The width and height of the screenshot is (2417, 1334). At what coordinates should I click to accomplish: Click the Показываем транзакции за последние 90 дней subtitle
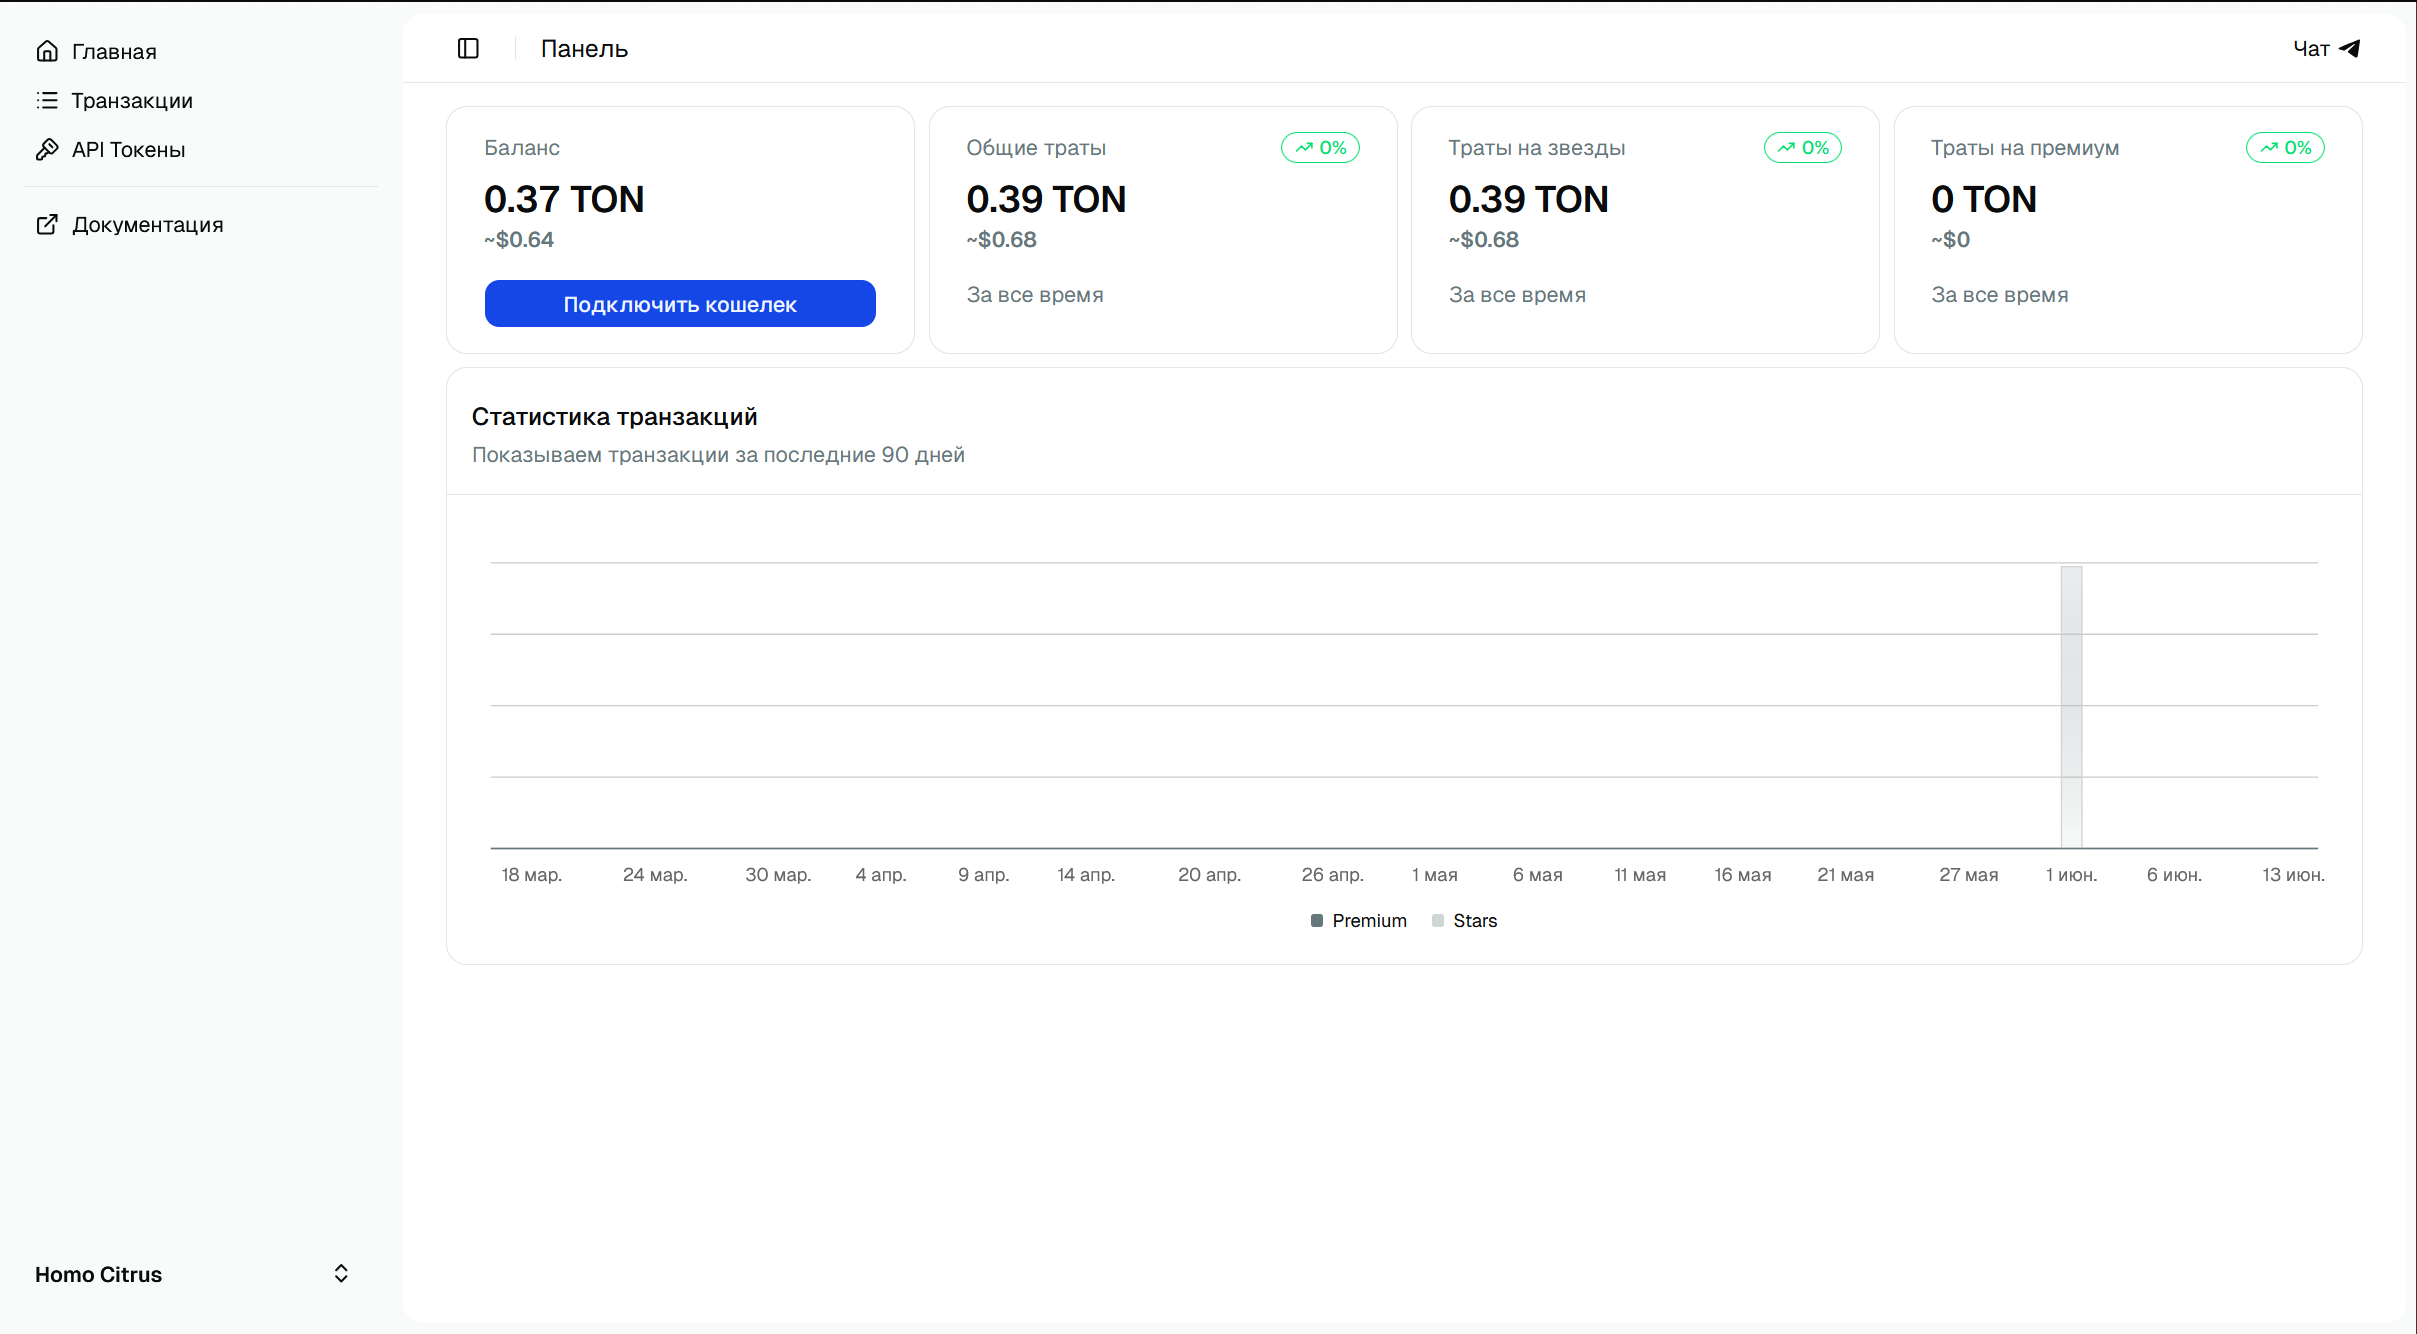718,455
